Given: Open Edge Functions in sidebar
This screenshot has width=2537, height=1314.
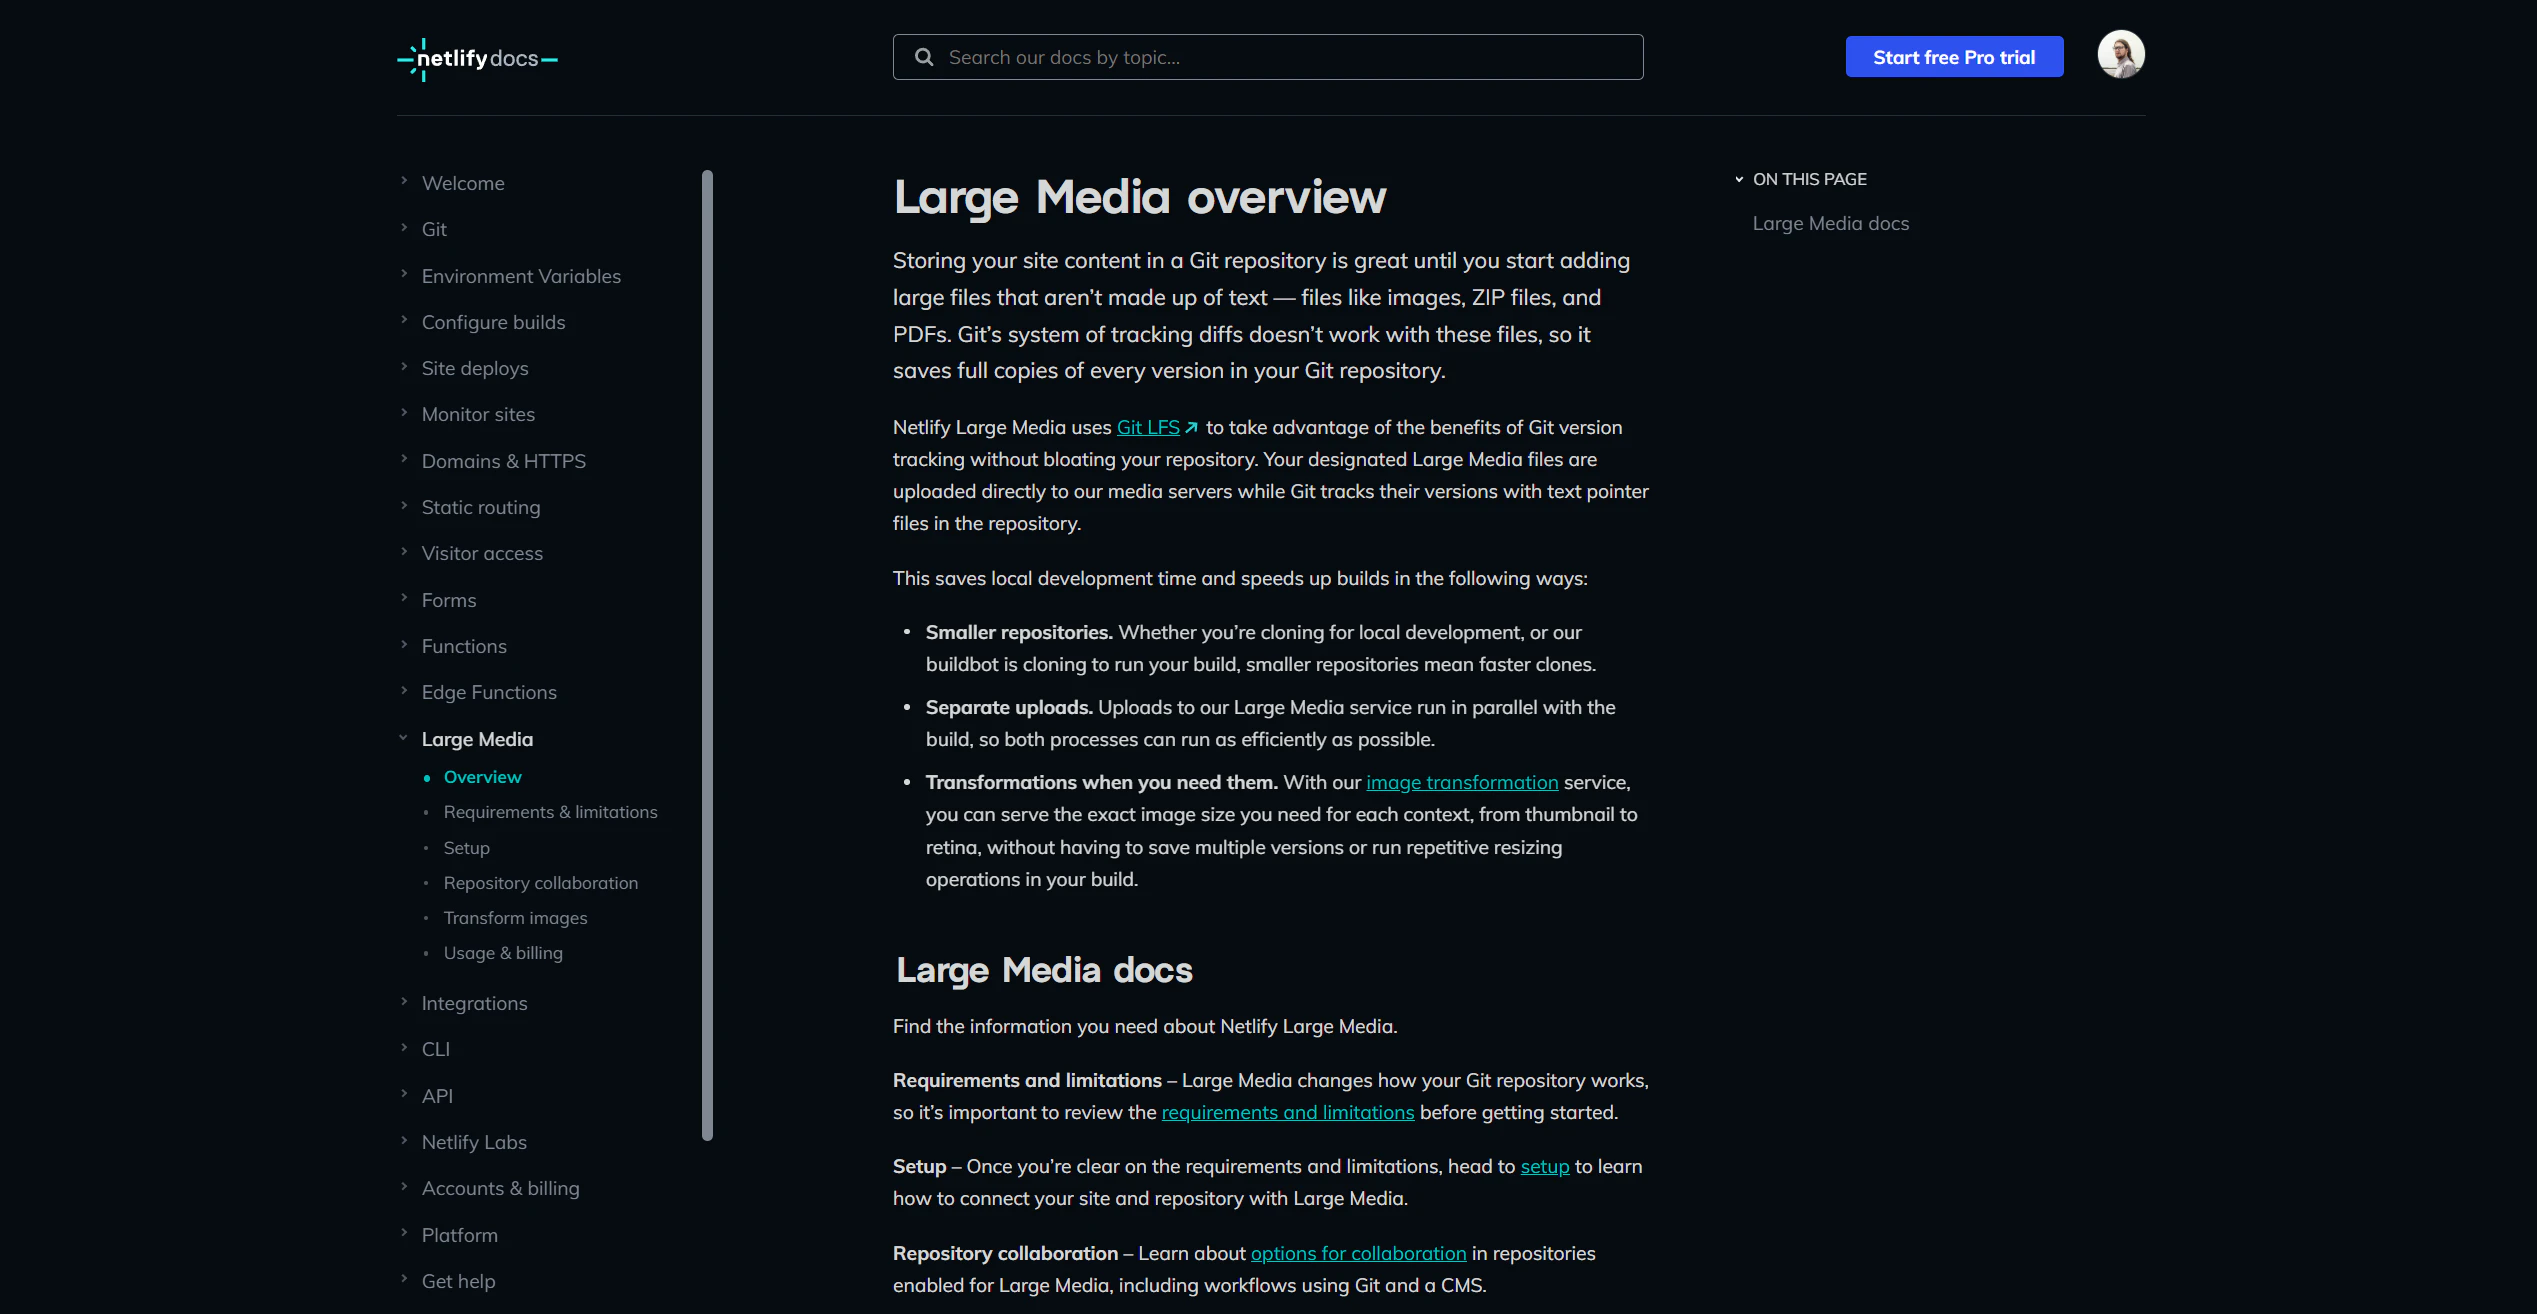Looking at the screenshot, I should (x=489, y=692).
